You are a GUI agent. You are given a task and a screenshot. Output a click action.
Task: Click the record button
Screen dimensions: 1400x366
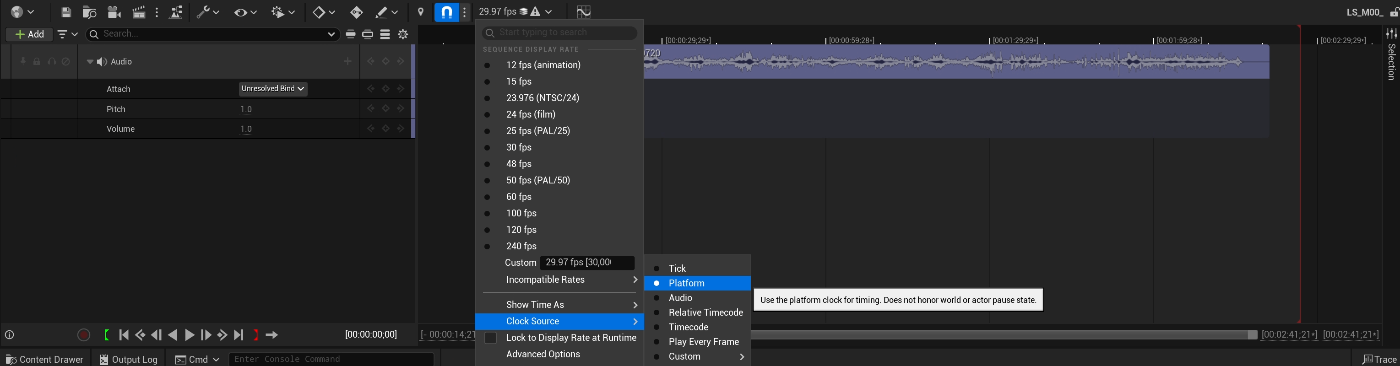pos(84,335)
